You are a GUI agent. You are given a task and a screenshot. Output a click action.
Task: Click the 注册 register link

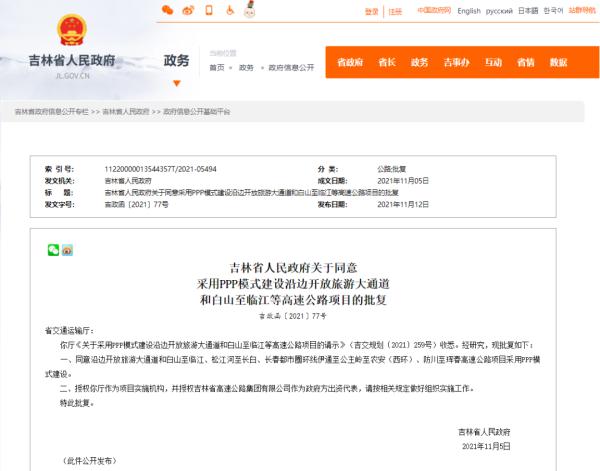coord(395,12)
